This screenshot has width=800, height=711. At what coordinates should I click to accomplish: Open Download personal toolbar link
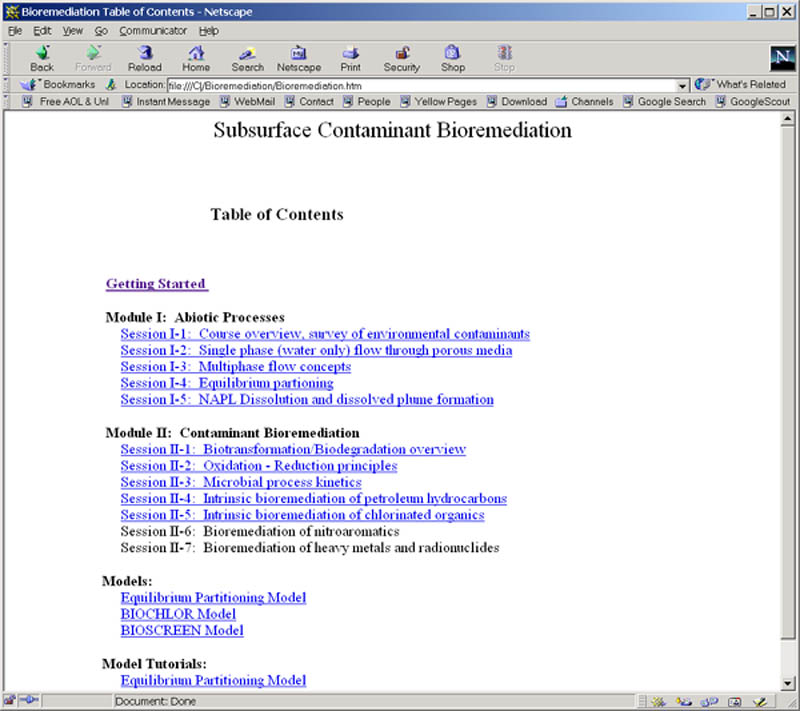517,101
